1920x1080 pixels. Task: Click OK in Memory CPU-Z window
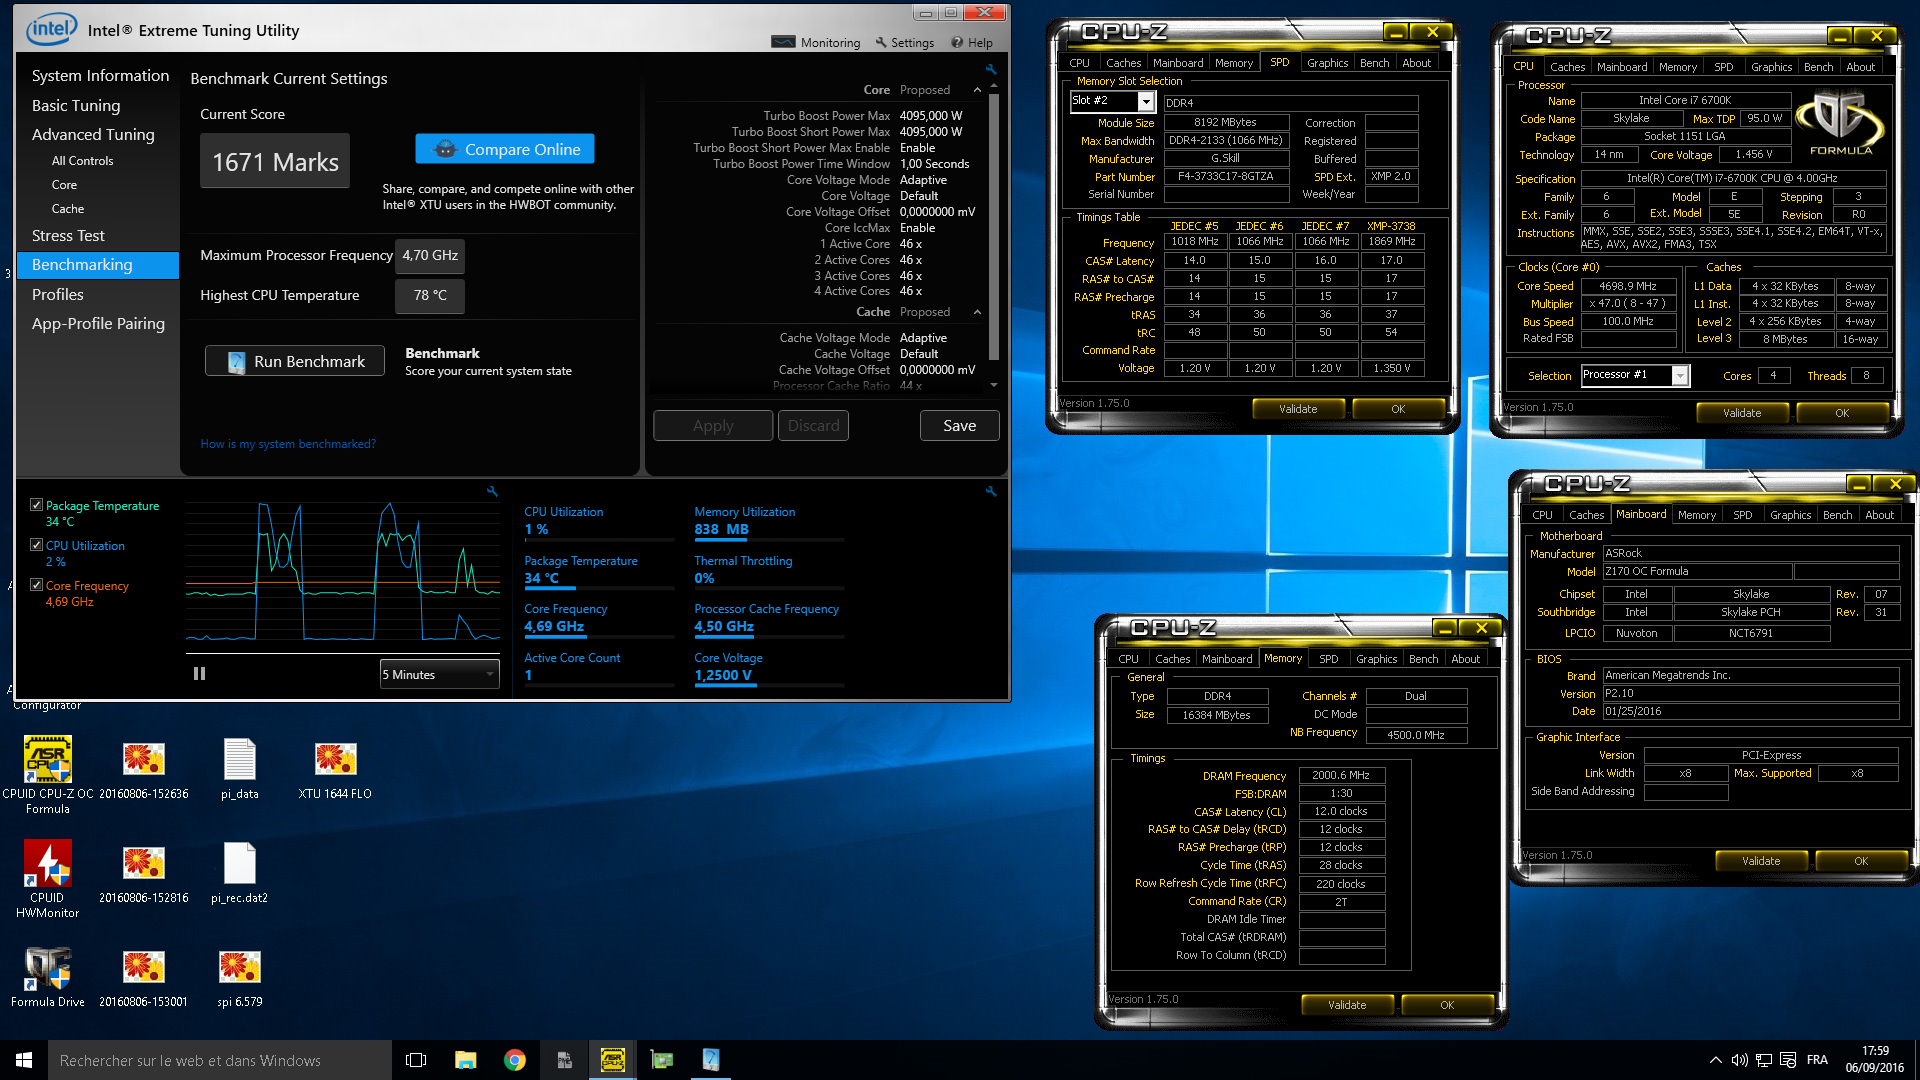[x=1447, y=1005]
